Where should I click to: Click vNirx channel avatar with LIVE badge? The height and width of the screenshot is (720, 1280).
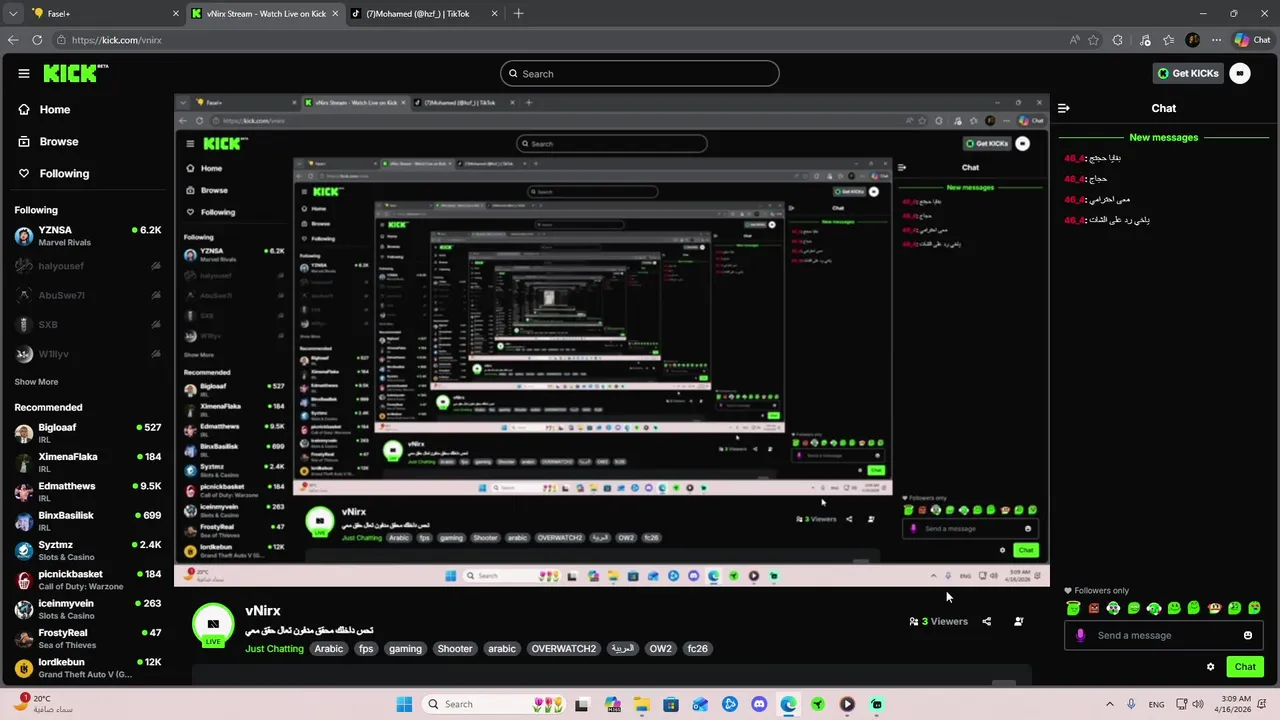pyautogui.click(x=213, y=625)
